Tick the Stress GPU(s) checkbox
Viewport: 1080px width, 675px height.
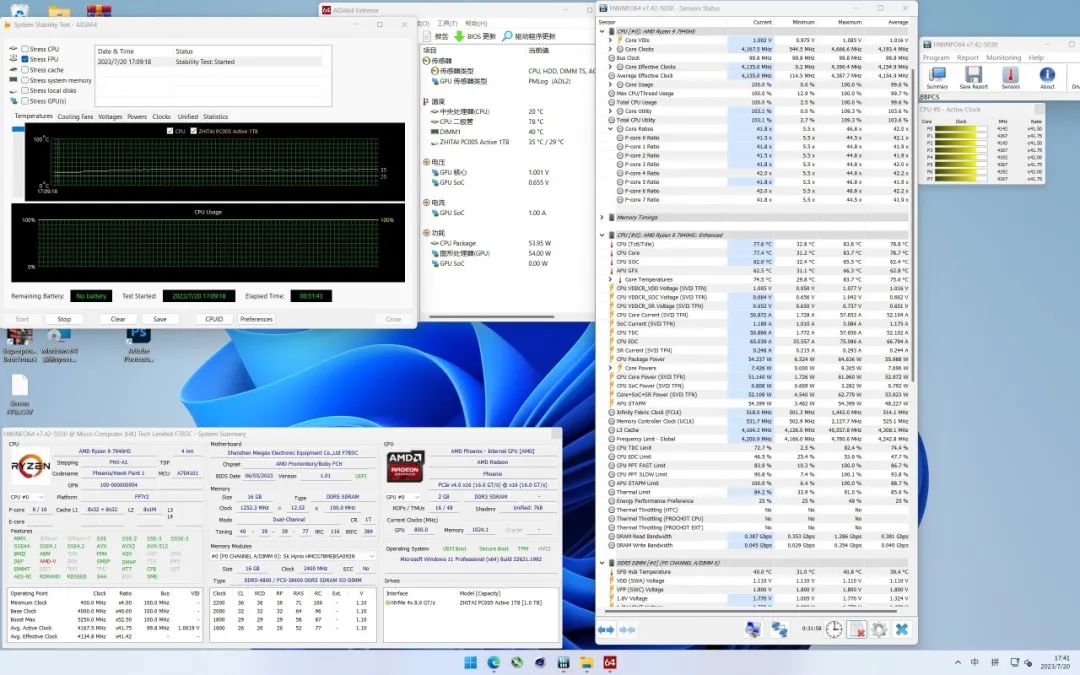pos(24,101)
